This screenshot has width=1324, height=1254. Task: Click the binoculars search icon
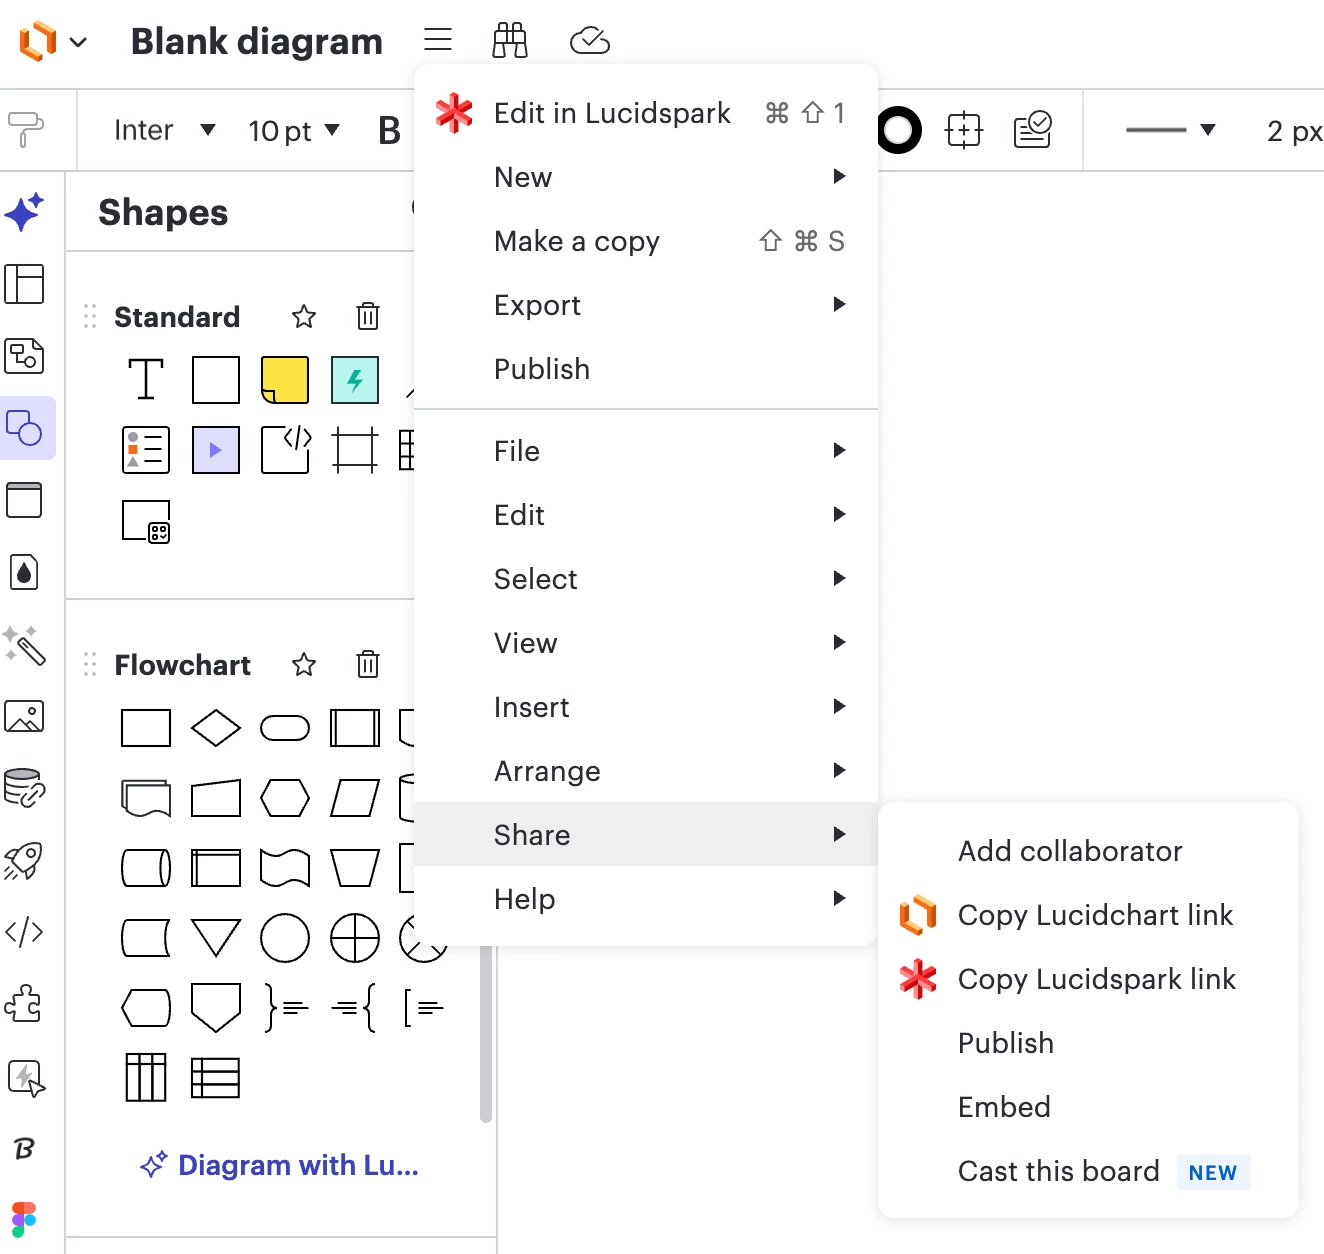click(510, 40)
